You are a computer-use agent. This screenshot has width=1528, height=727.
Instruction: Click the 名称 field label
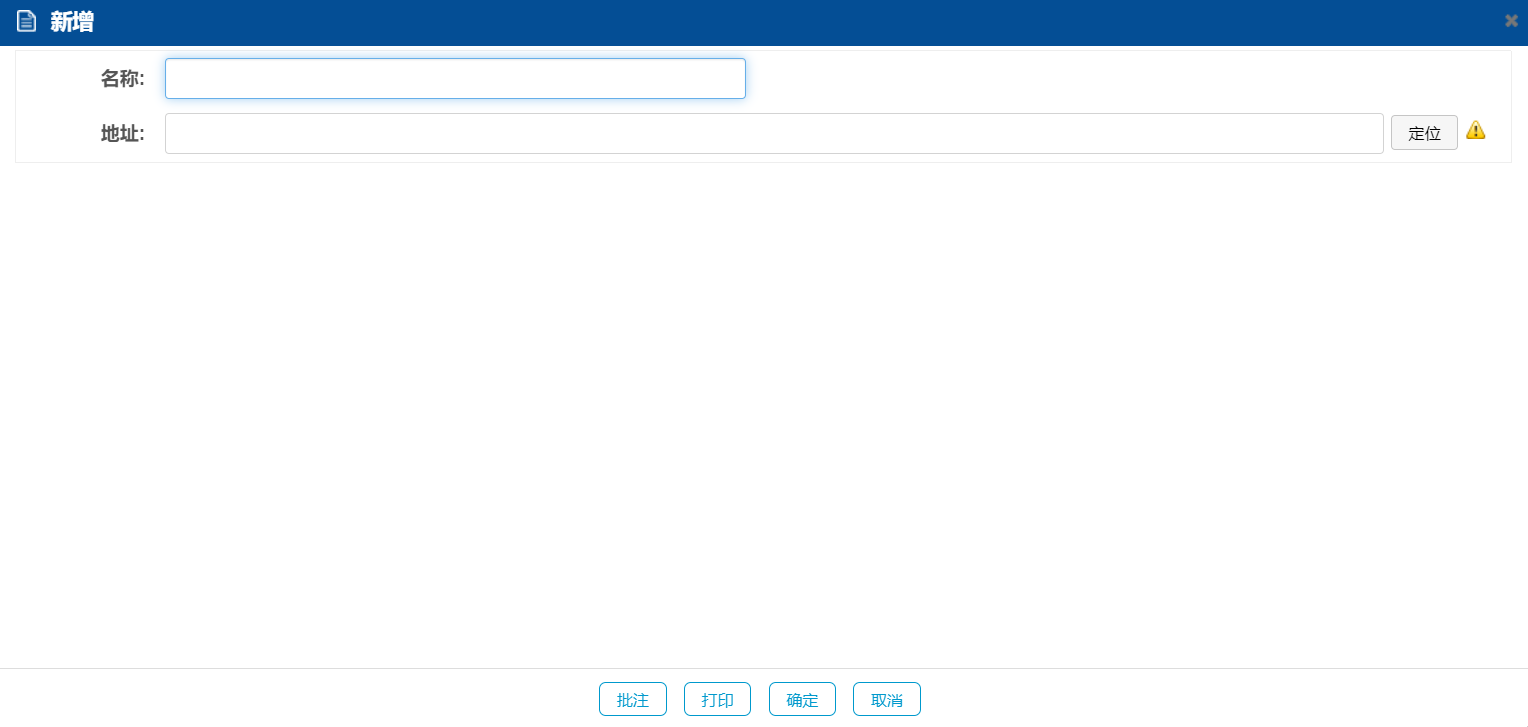[x=122, y=79]
